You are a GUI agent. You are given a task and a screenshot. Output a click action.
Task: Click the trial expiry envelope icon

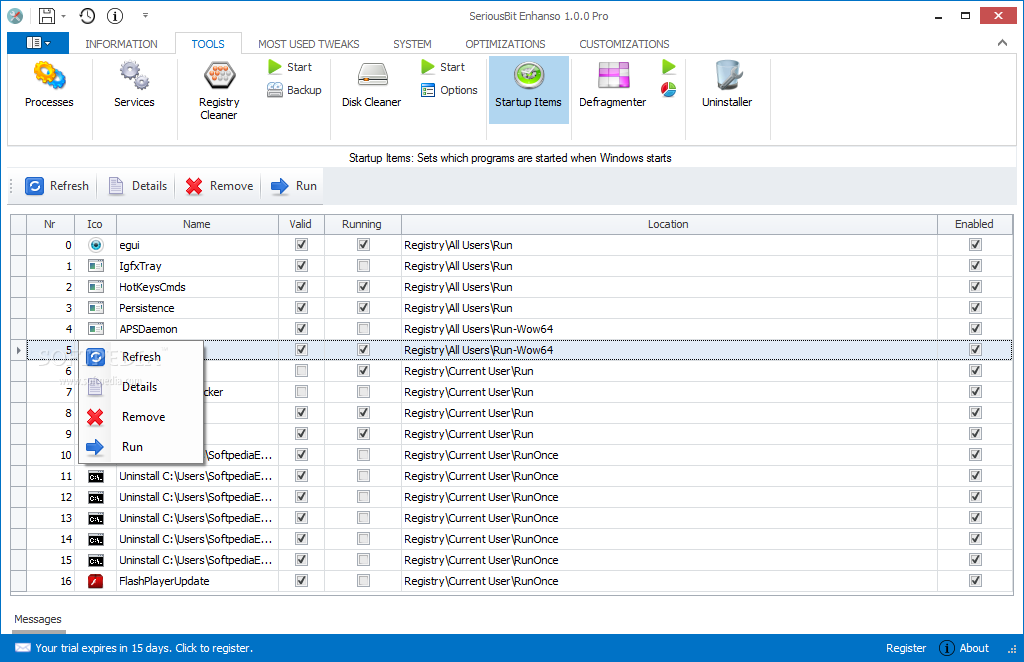click(x=23, y=648)
